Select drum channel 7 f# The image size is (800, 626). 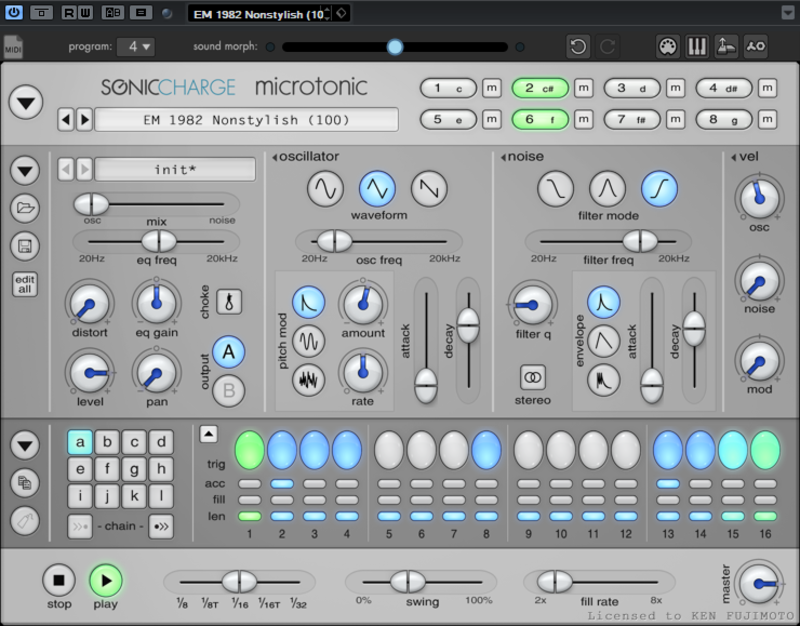point(632,119)
